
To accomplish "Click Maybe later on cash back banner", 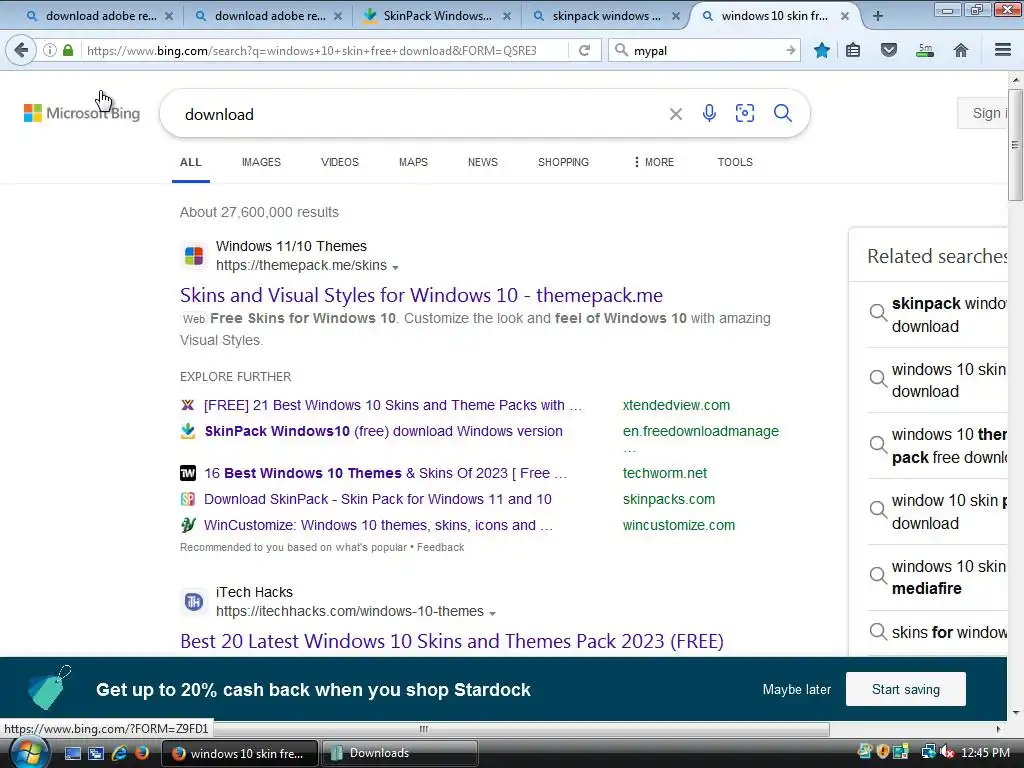I will [x=797, y=690].
